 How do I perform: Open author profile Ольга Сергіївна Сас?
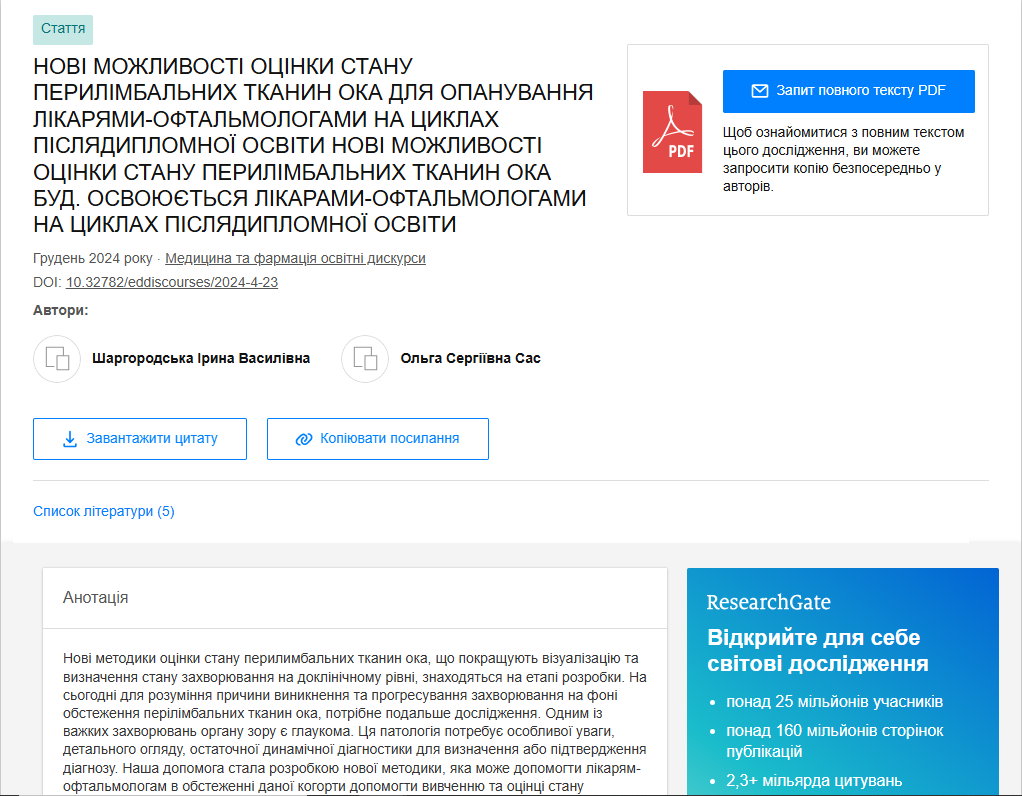coord(470,358)
